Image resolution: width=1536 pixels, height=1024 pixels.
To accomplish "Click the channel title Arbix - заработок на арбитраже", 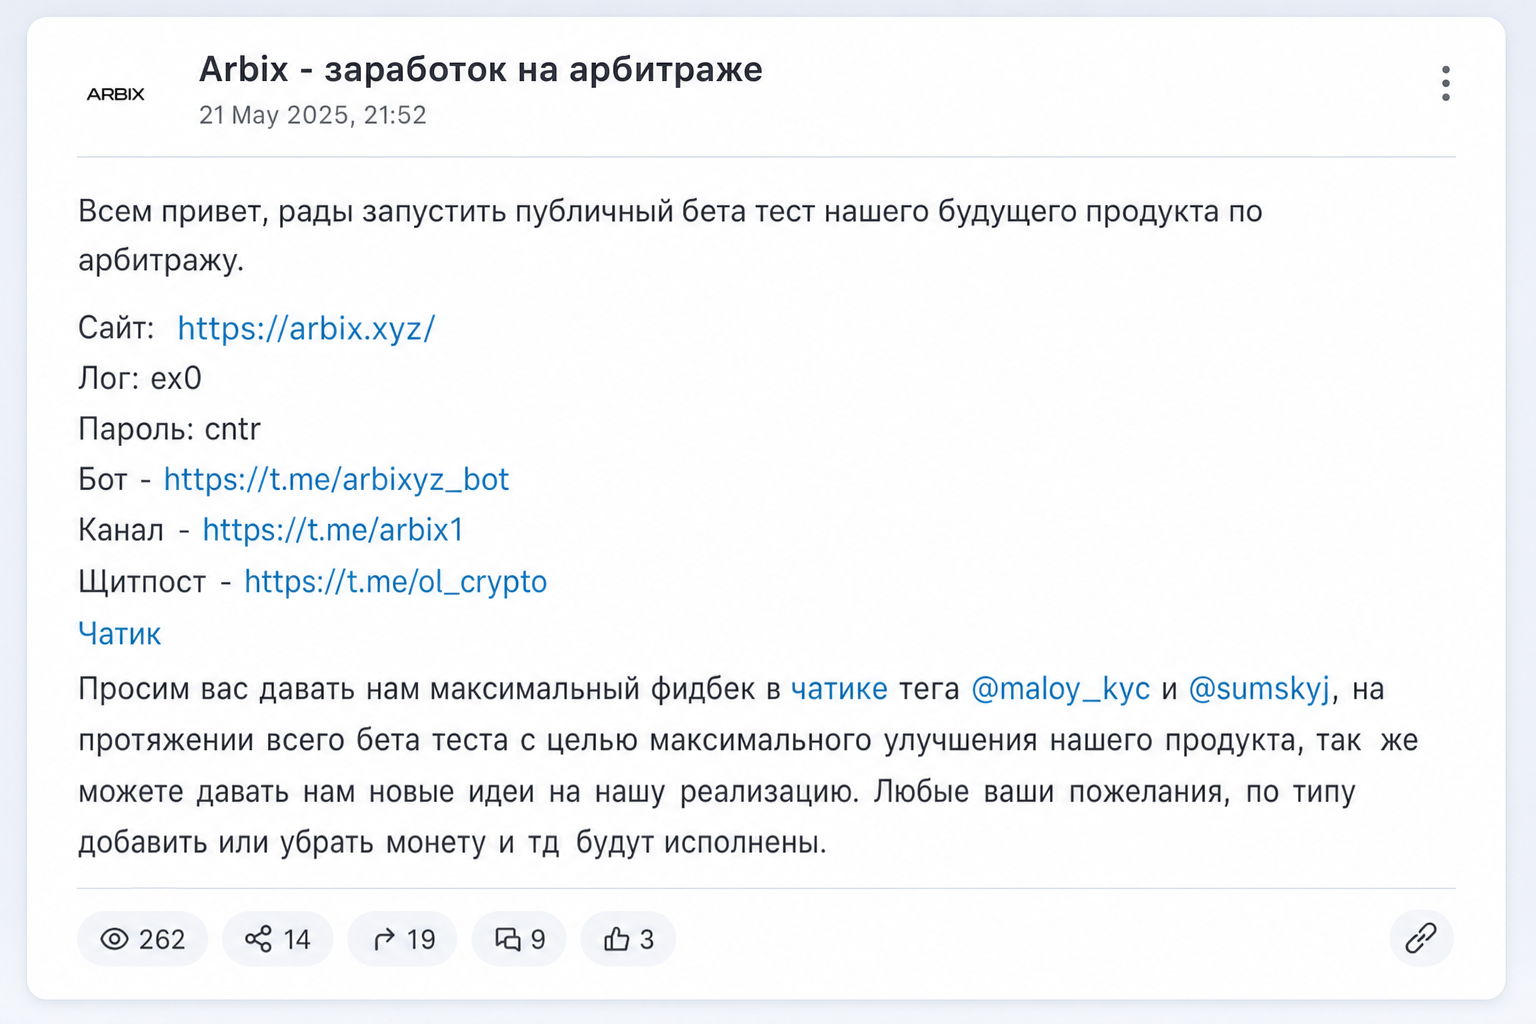I will (480, 69).
